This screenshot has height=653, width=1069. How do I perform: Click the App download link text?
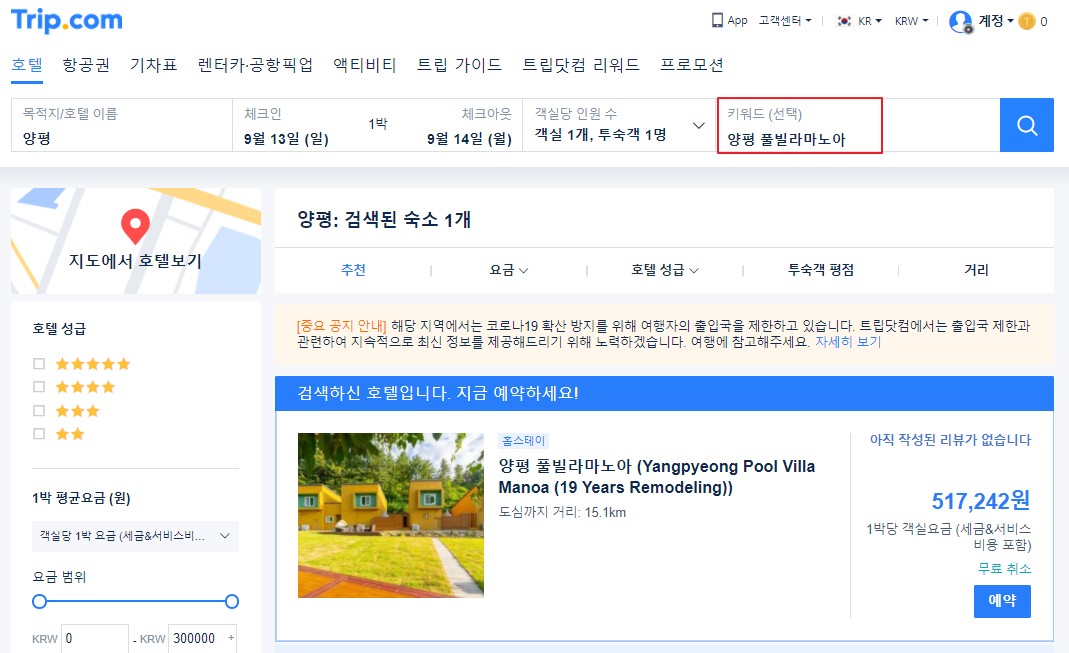(737, 21)
